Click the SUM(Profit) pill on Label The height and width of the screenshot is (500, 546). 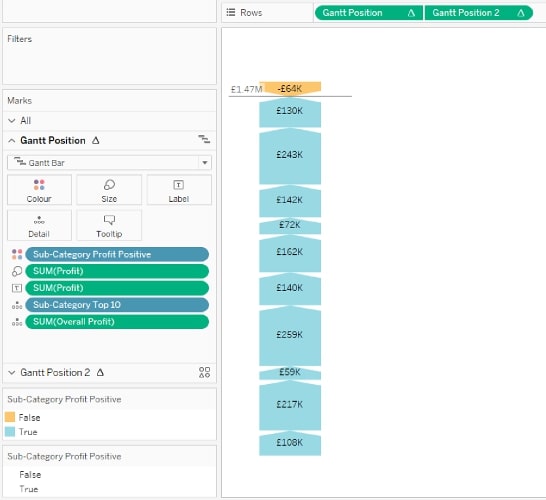click(x=117, y=288)
